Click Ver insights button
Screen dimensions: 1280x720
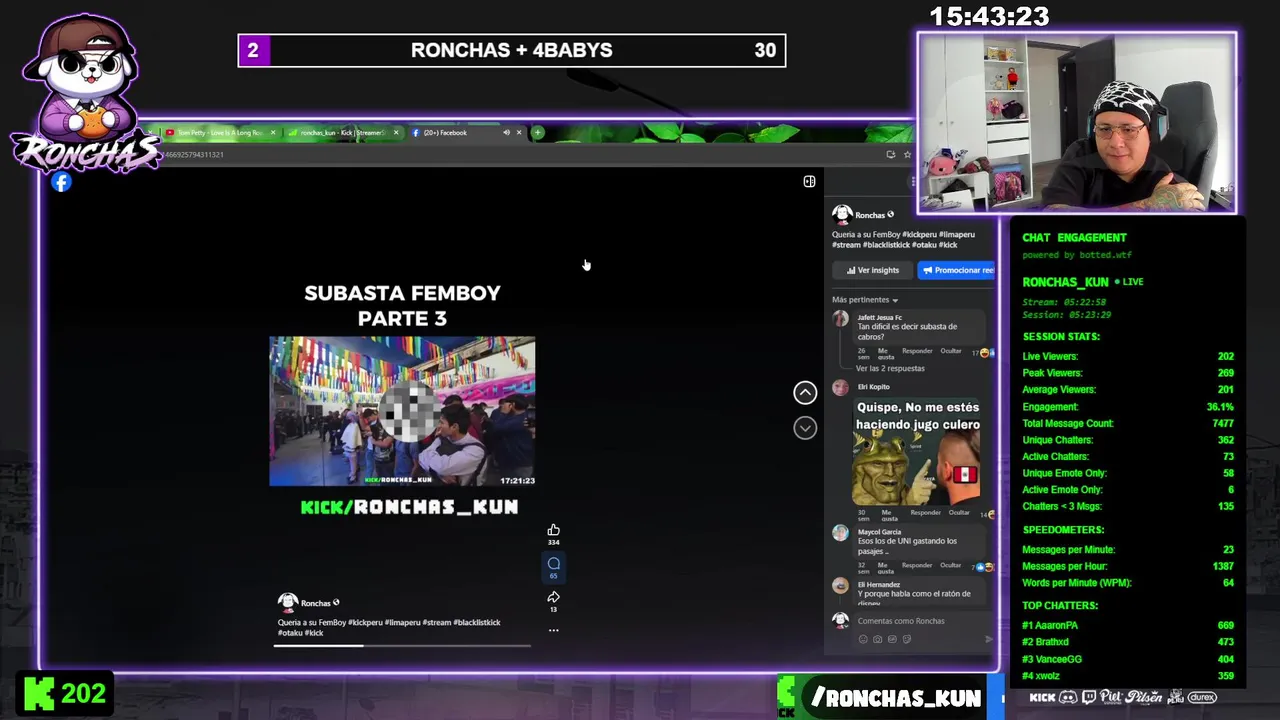pyautogui.click(x=873, y=270)
